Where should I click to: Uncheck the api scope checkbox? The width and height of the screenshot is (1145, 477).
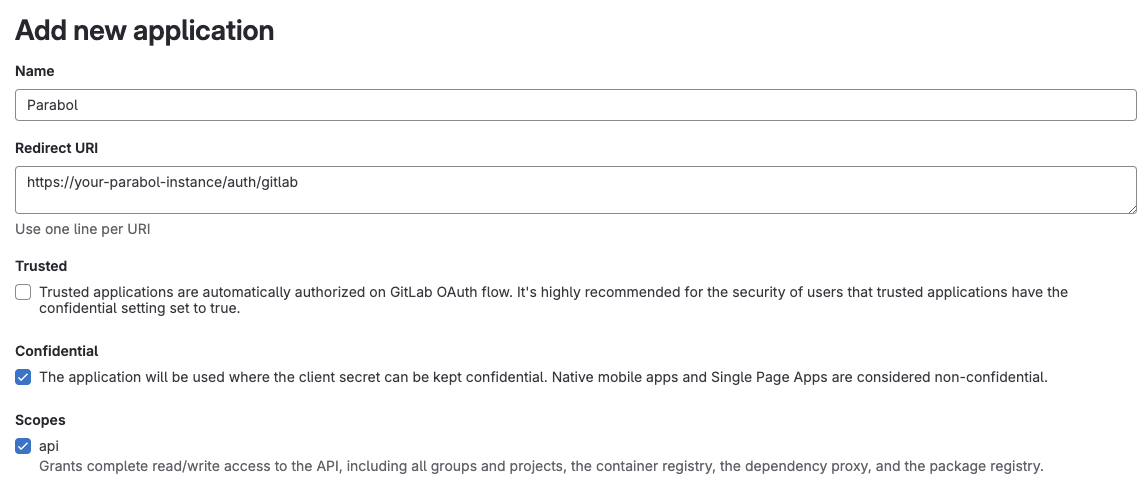(x=23, y=446)
